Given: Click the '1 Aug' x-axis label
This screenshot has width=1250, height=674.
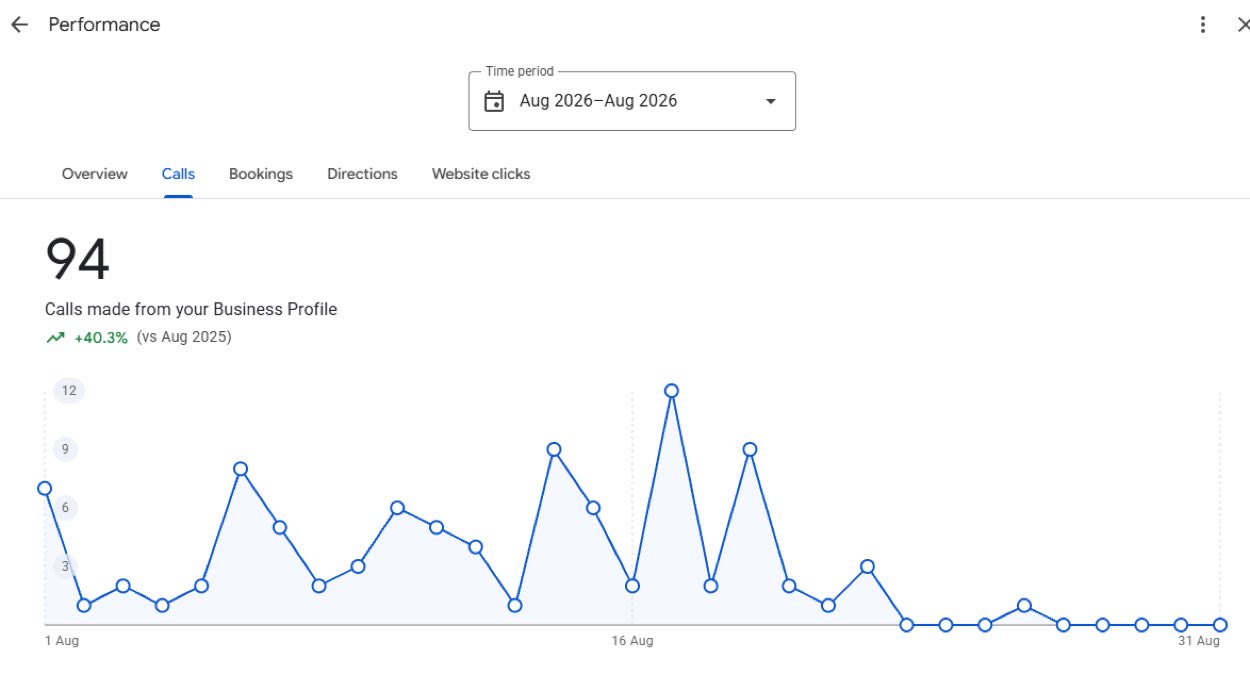Looking at the screenshot, I should pos(62,641).
